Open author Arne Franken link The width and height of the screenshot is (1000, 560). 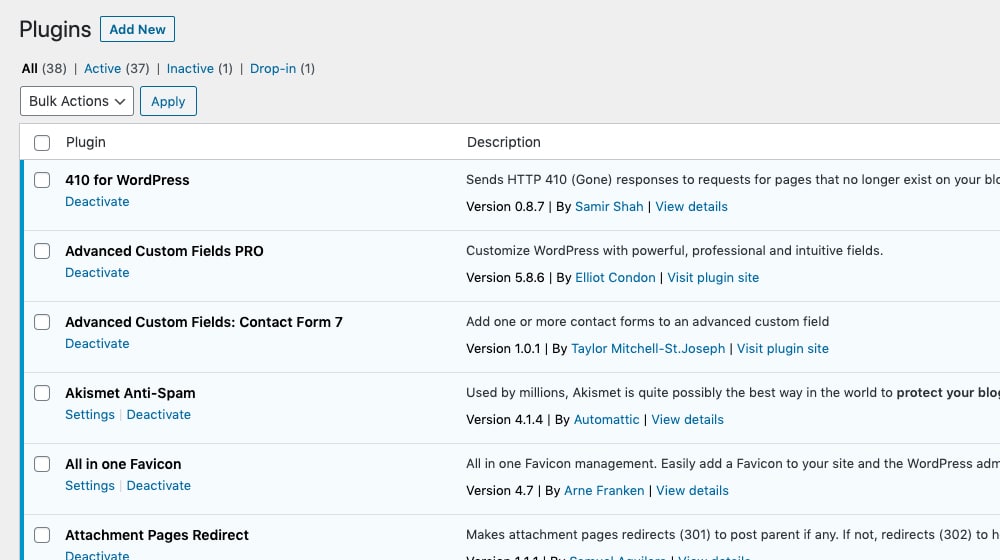pyautogui.click(x=604, y=490)
